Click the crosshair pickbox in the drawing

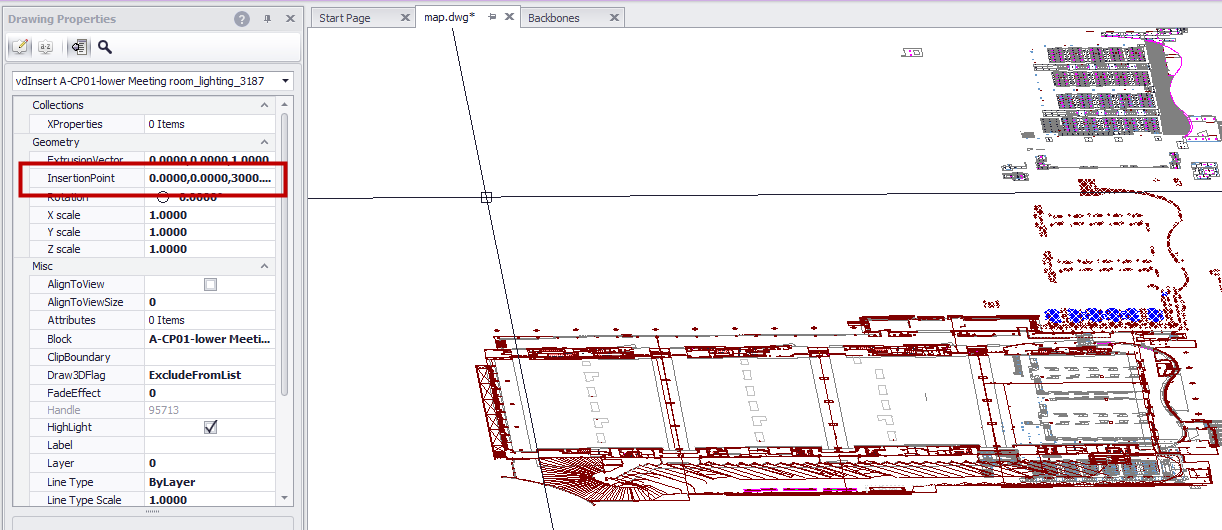[487, 197]
